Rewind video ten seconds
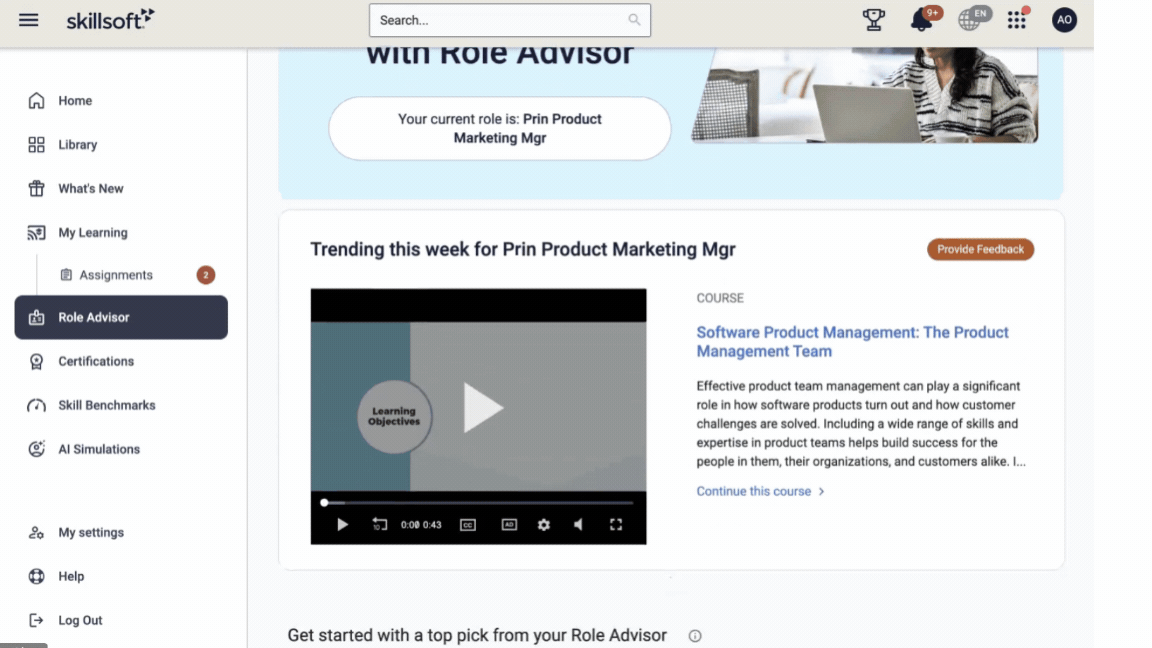 click(379, 525)
